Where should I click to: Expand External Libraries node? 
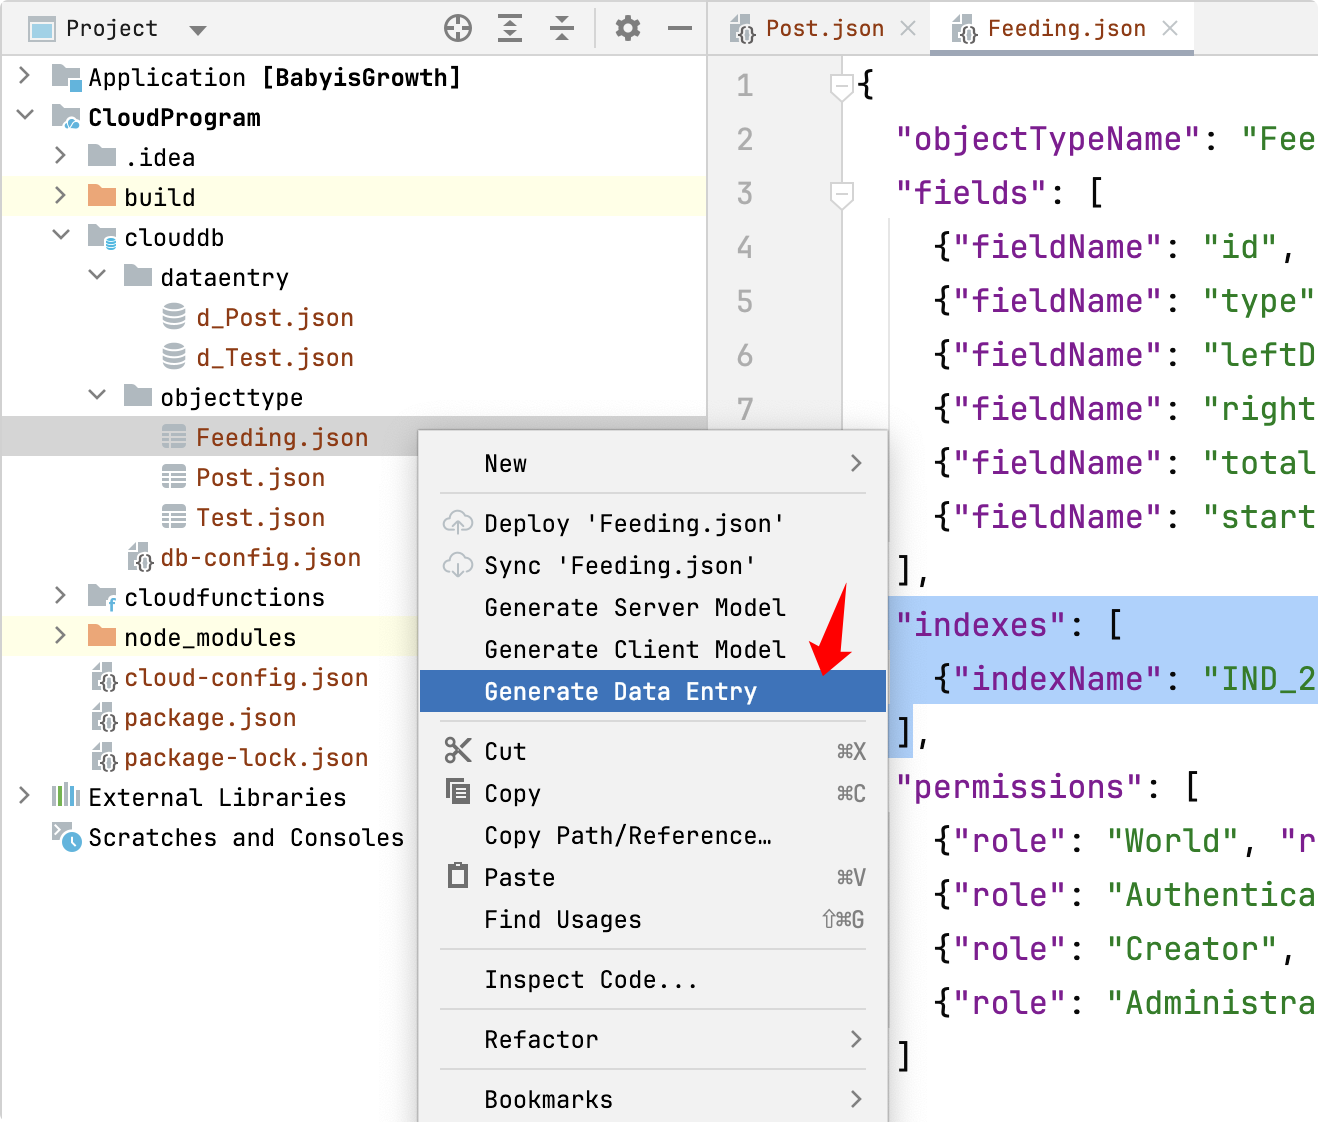(x=25, y=796)
